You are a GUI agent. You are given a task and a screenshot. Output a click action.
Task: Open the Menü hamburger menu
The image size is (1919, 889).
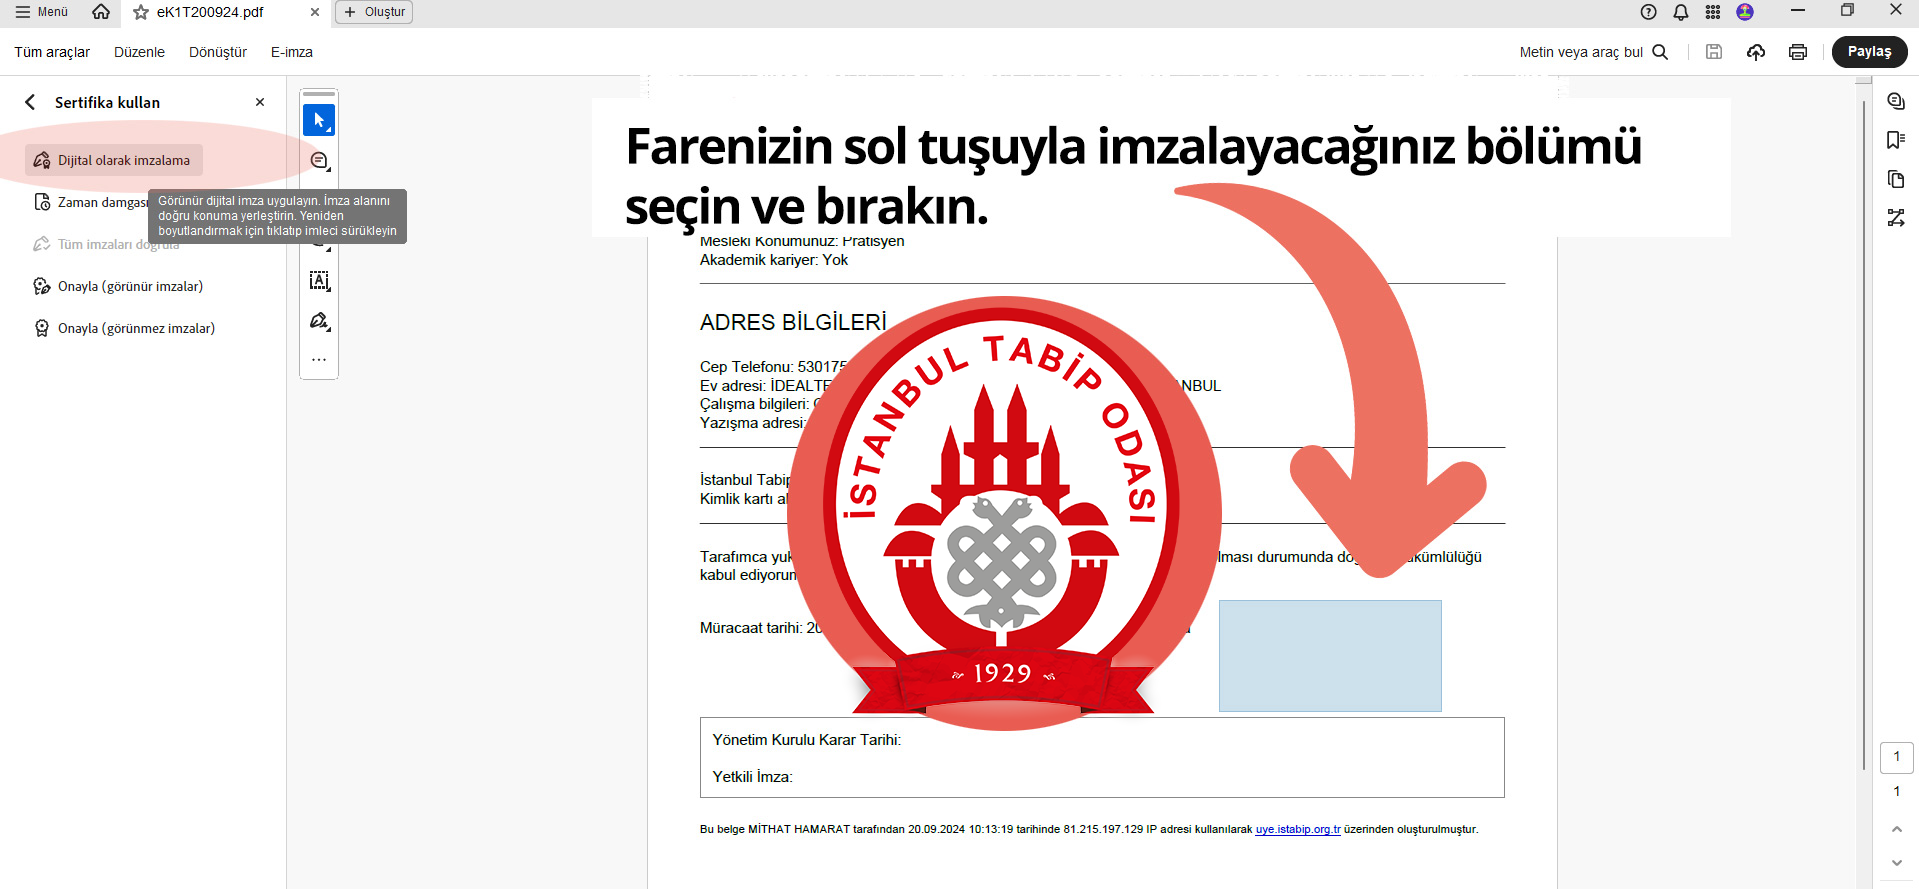pyautogui.click(x=42, y=12)
